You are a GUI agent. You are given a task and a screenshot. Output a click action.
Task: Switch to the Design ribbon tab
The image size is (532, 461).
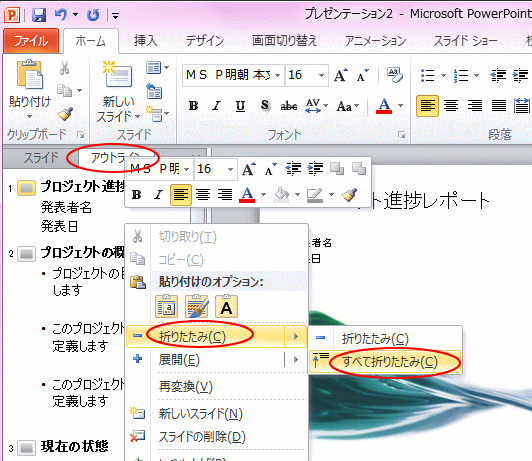click(x=205, y=41)
